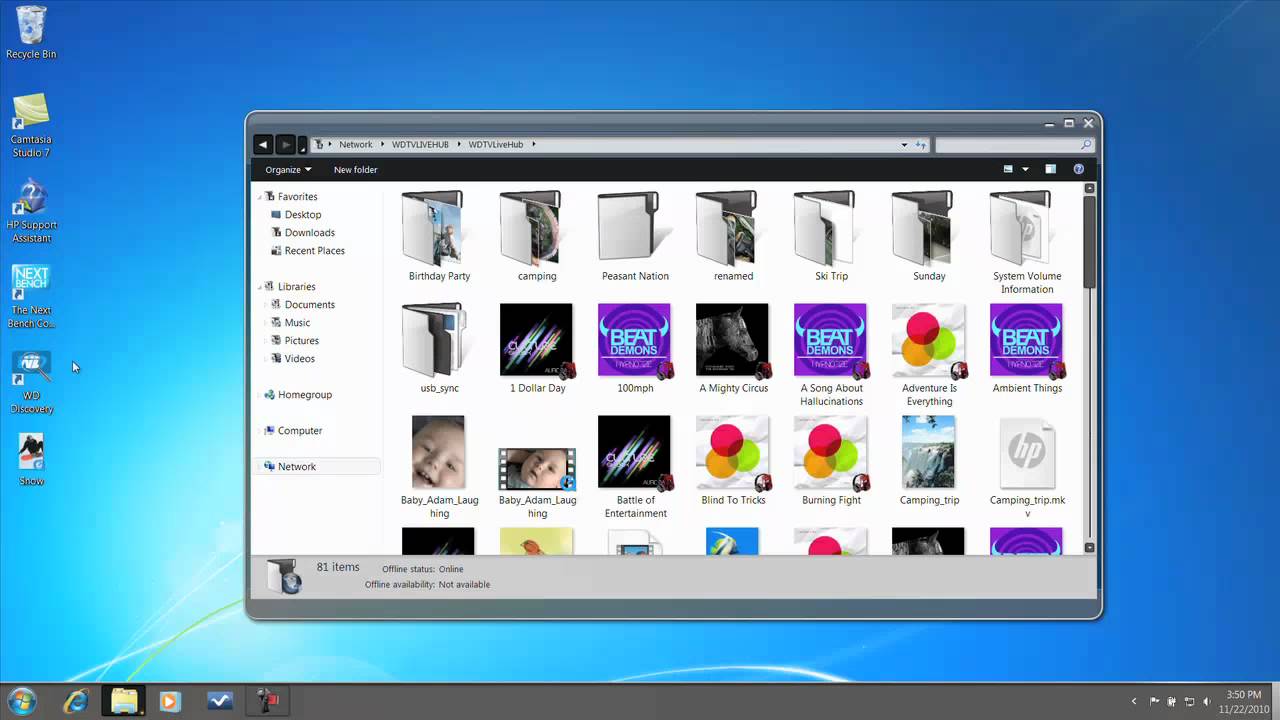Select A Song About Hallucinations file
The image size is (1280, 720).
pyautogui.click(x=831, y=340)
